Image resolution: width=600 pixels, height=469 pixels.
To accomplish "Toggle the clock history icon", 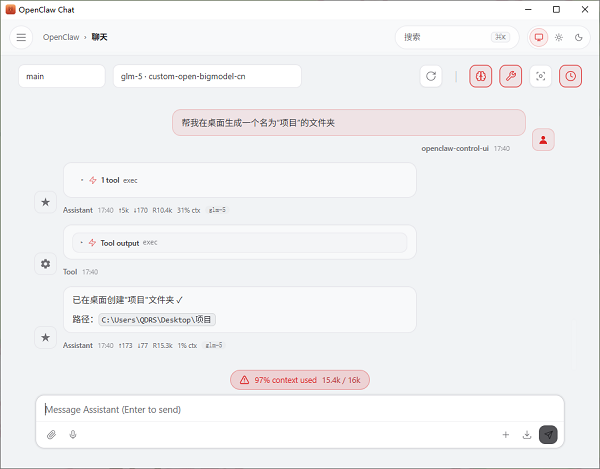I will point(570,76).
